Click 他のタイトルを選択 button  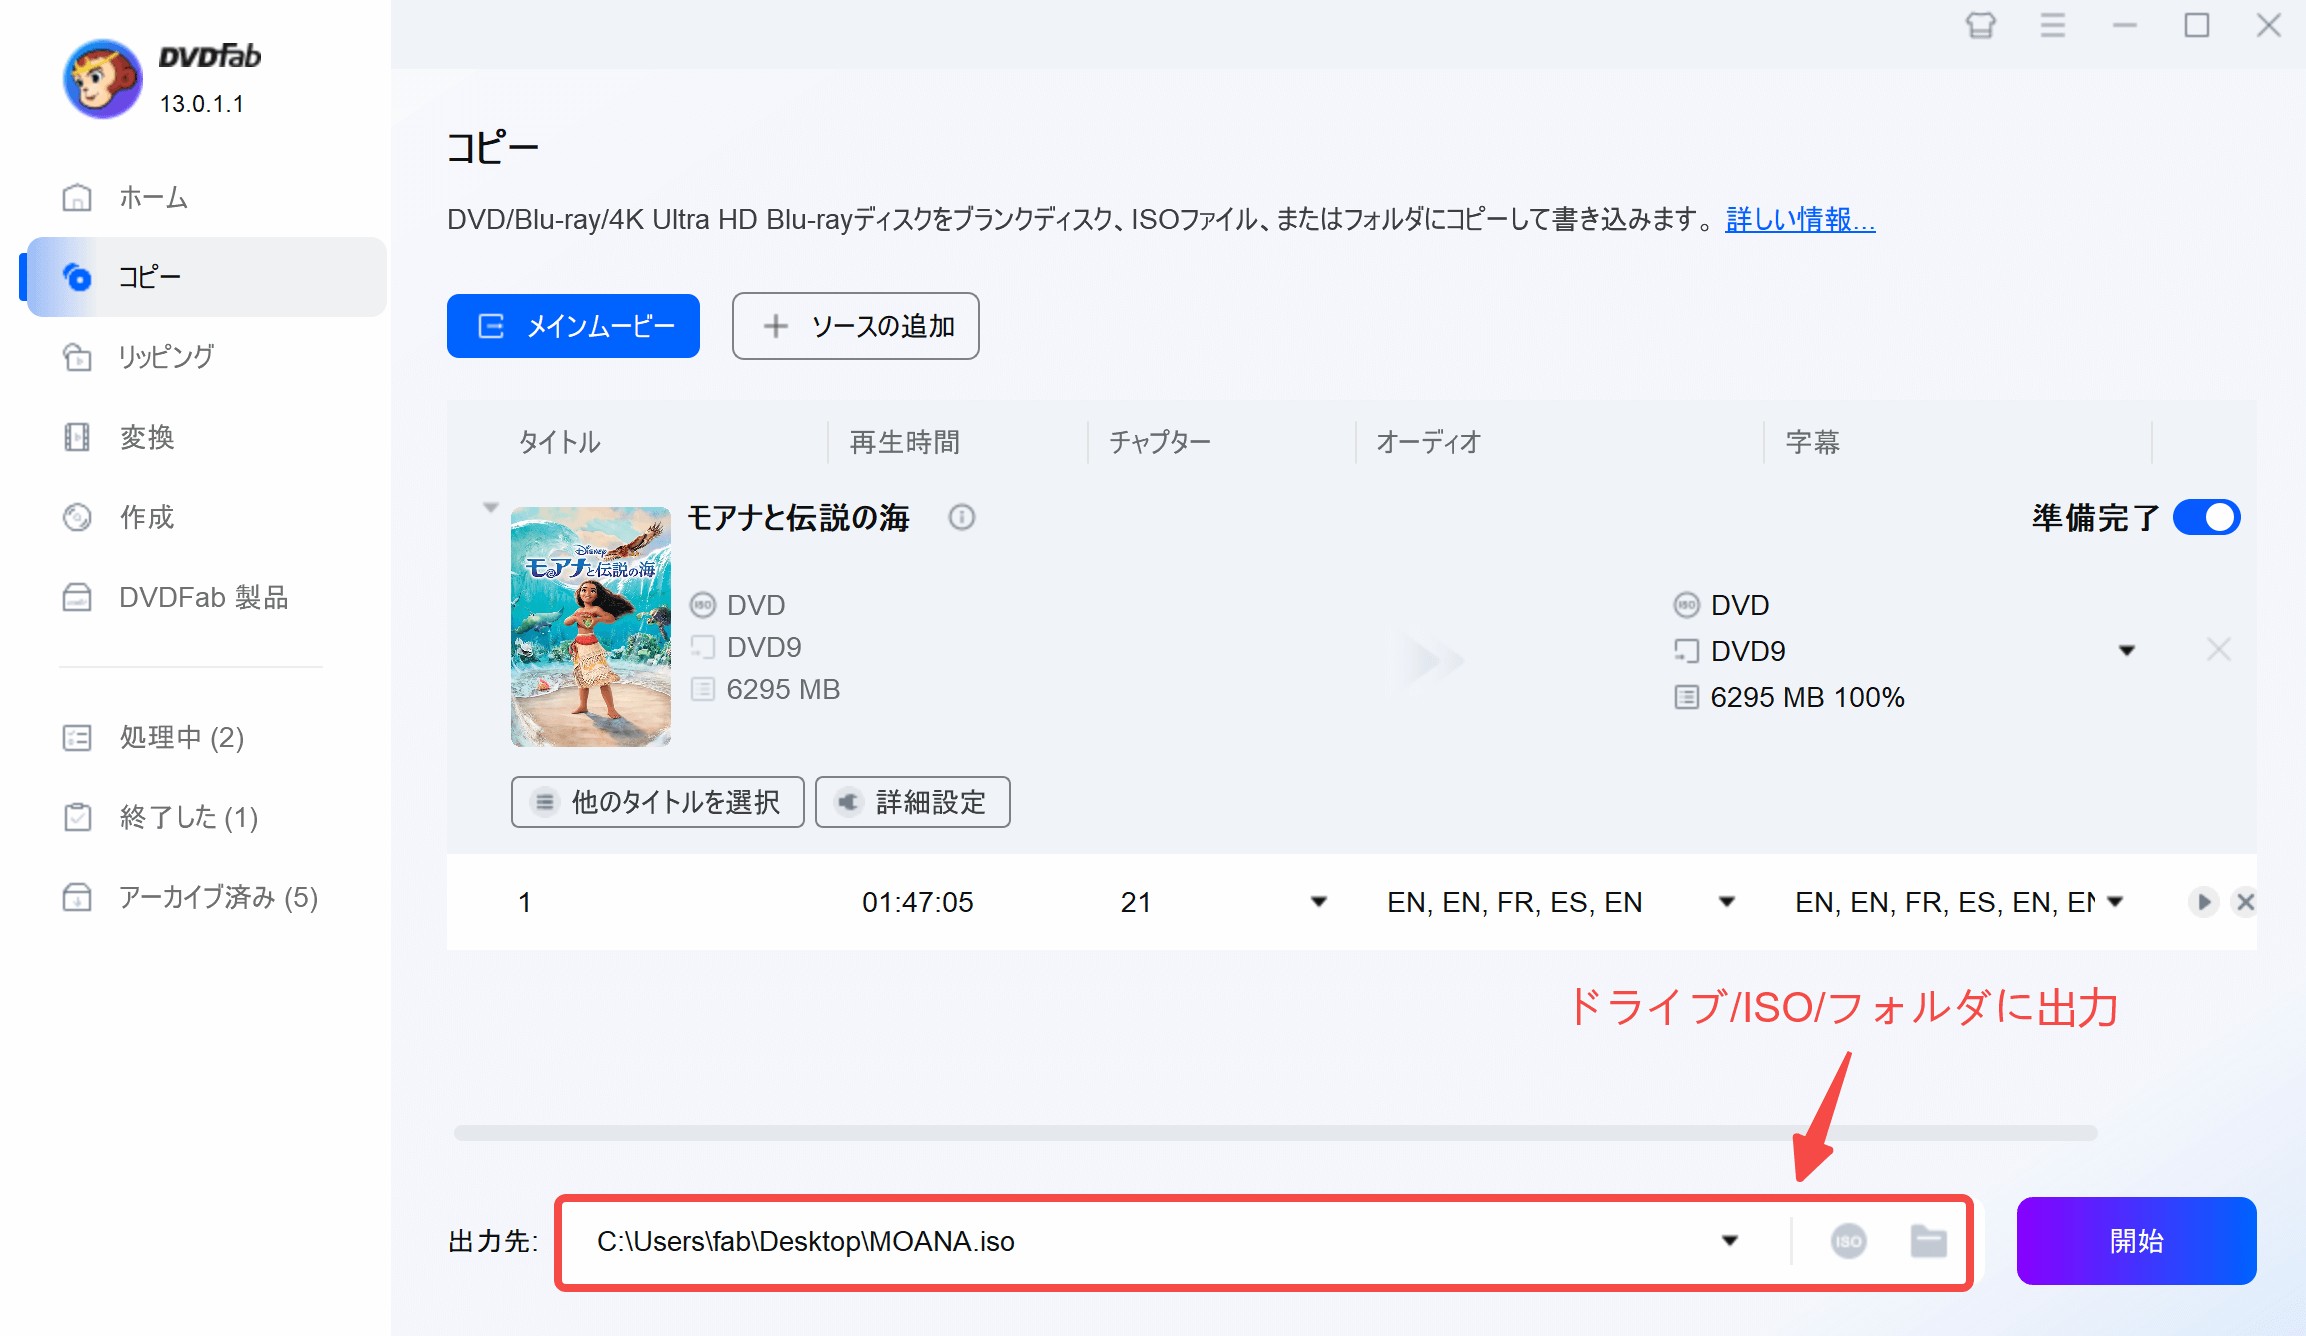coord(657,802)
